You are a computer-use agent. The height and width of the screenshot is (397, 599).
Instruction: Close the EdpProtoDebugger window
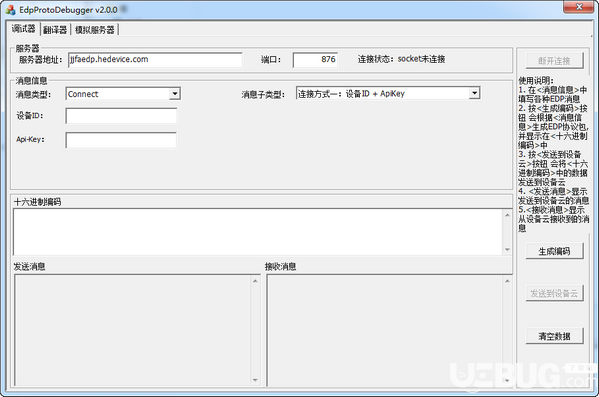(x=579, y=7)
